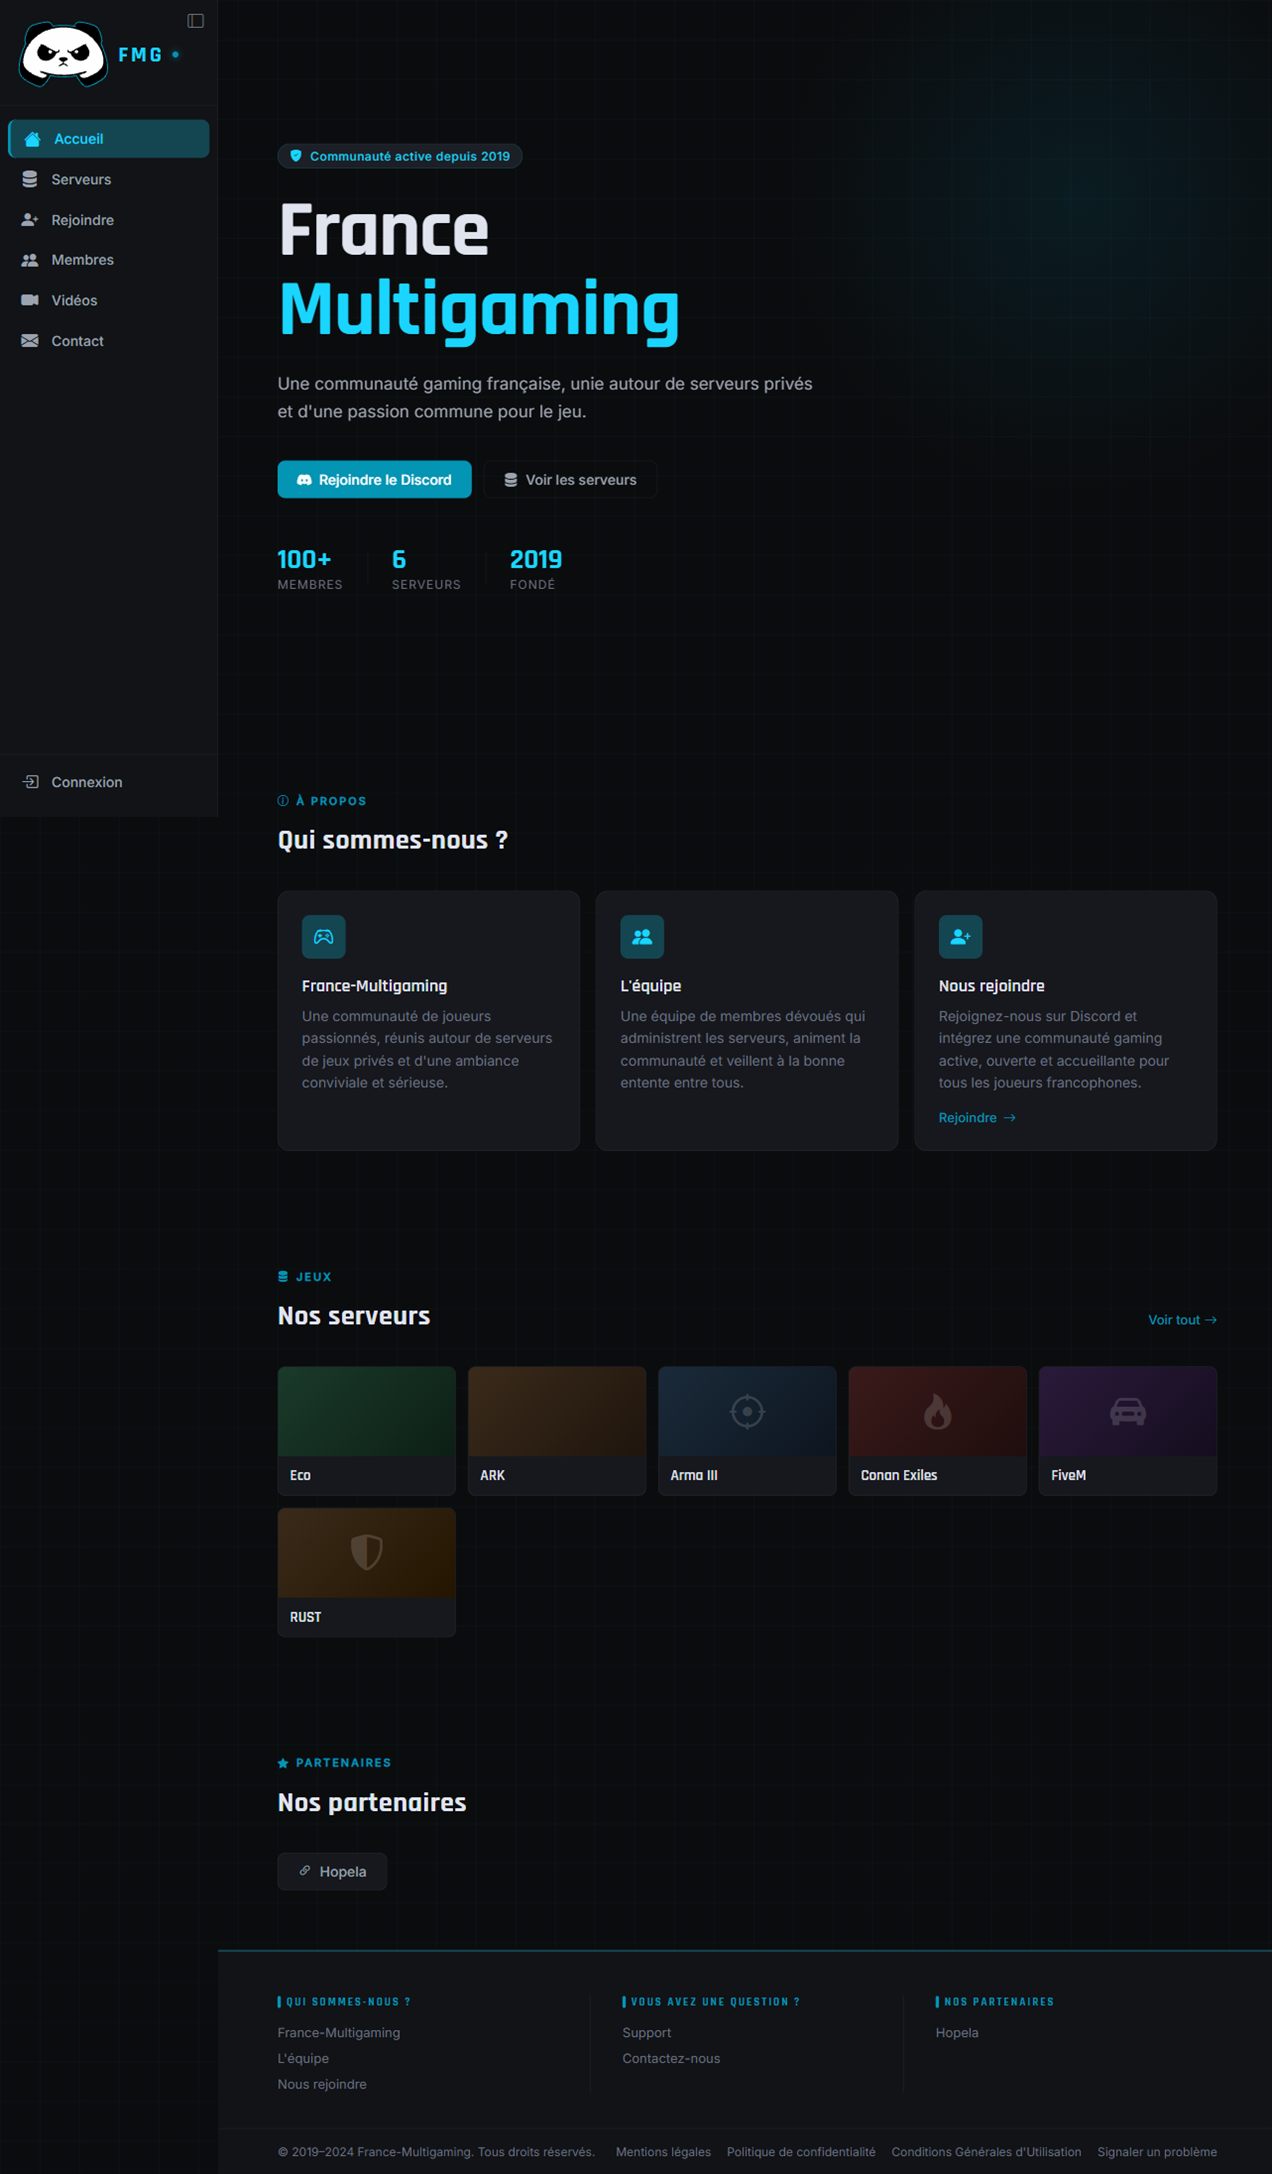This screenshot has width=1272, height=2174.
Task: Click the France-Multigaming footer link
Action: (339, 2033)
